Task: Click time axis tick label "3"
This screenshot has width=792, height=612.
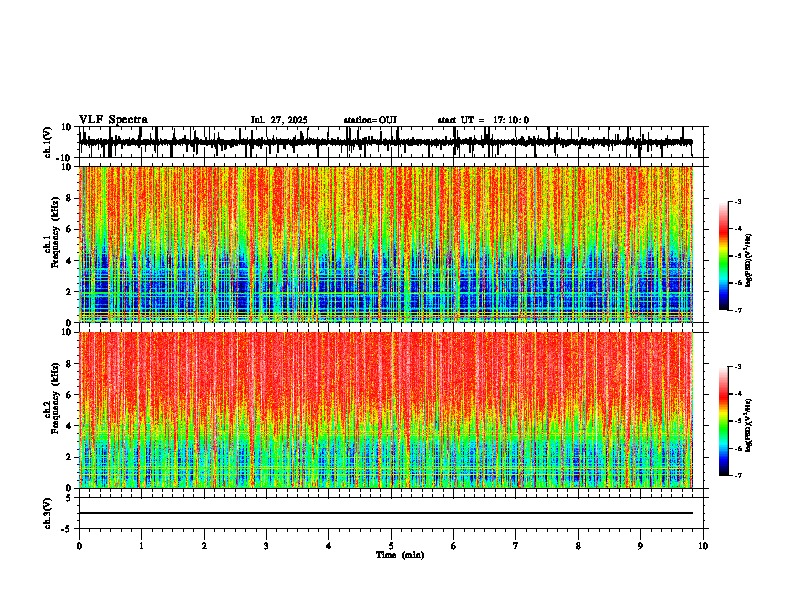Action: point(266,546)
